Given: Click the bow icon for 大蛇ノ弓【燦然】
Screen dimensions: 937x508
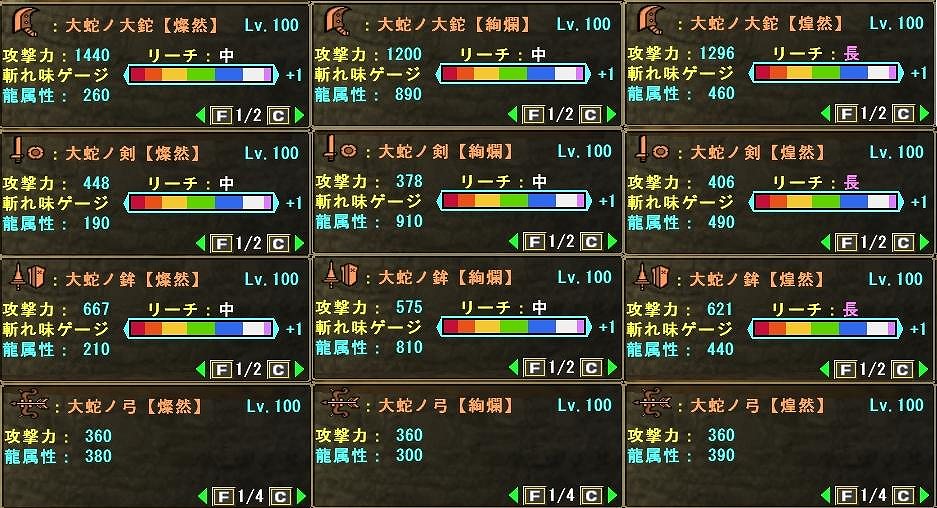Looking at the screenshot, I should pos(29,404).
